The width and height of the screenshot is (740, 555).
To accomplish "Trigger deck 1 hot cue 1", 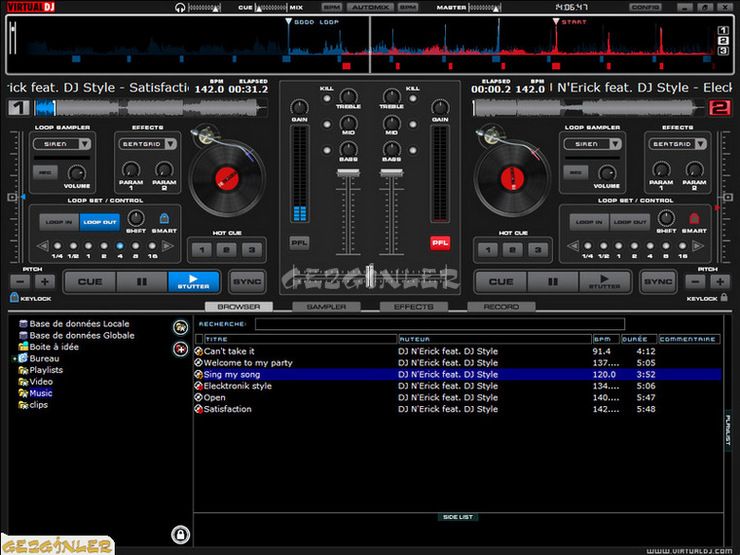I will (202, 250).
